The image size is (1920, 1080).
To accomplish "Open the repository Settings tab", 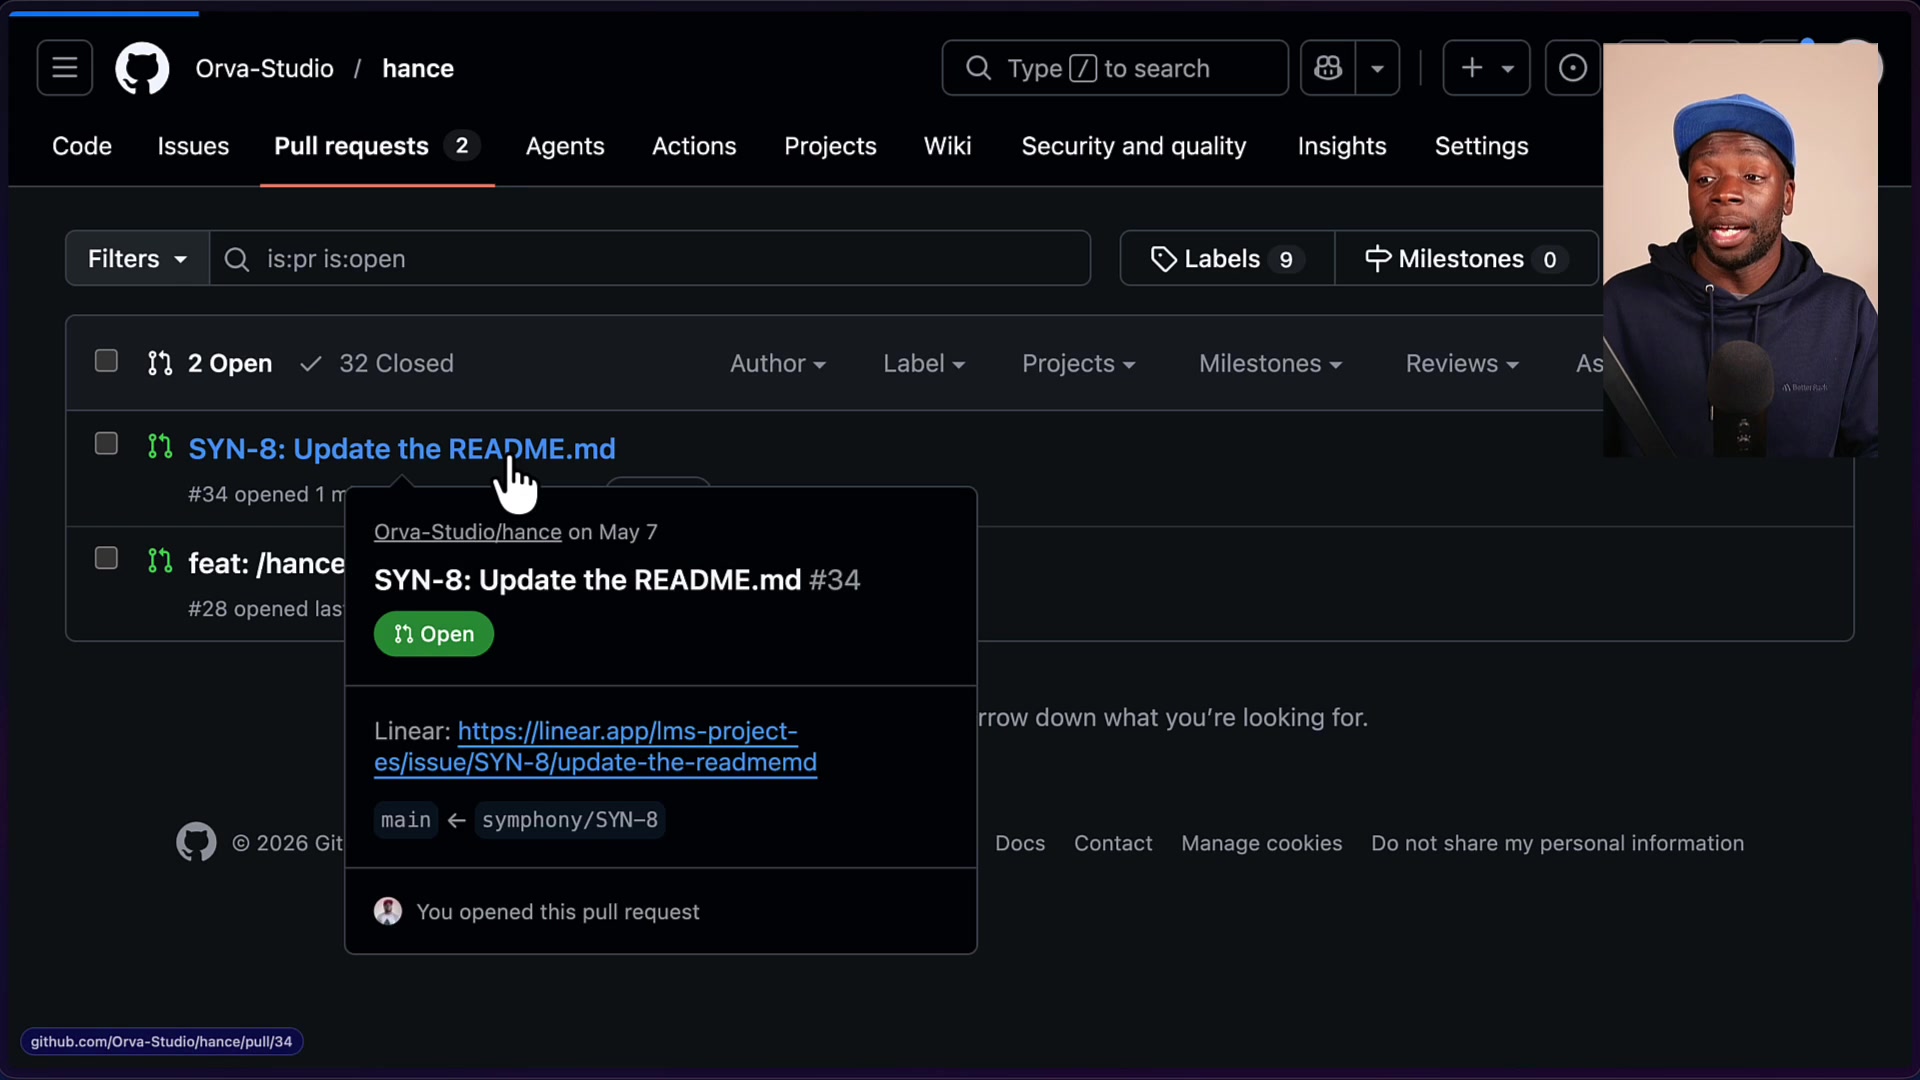I will tap(1481, 146).
